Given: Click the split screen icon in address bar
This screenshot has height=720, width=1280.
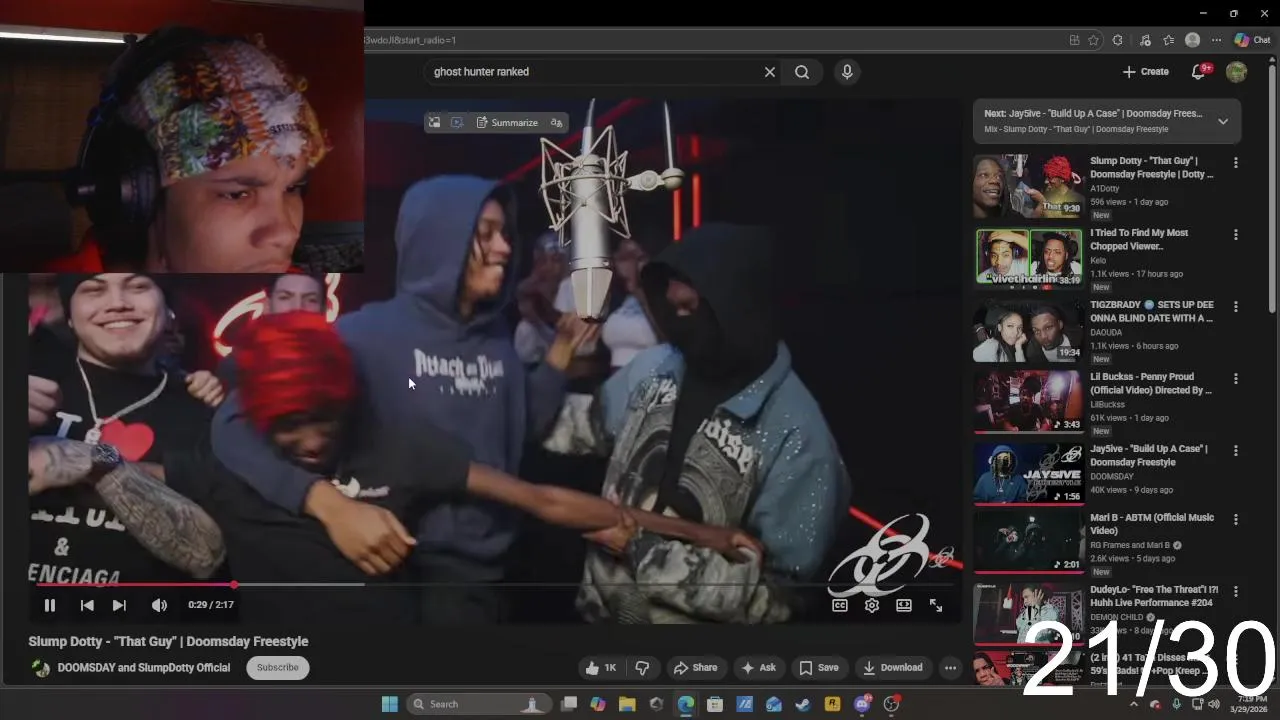Looking at the screenshot, I should click(x=1074, y=40).
